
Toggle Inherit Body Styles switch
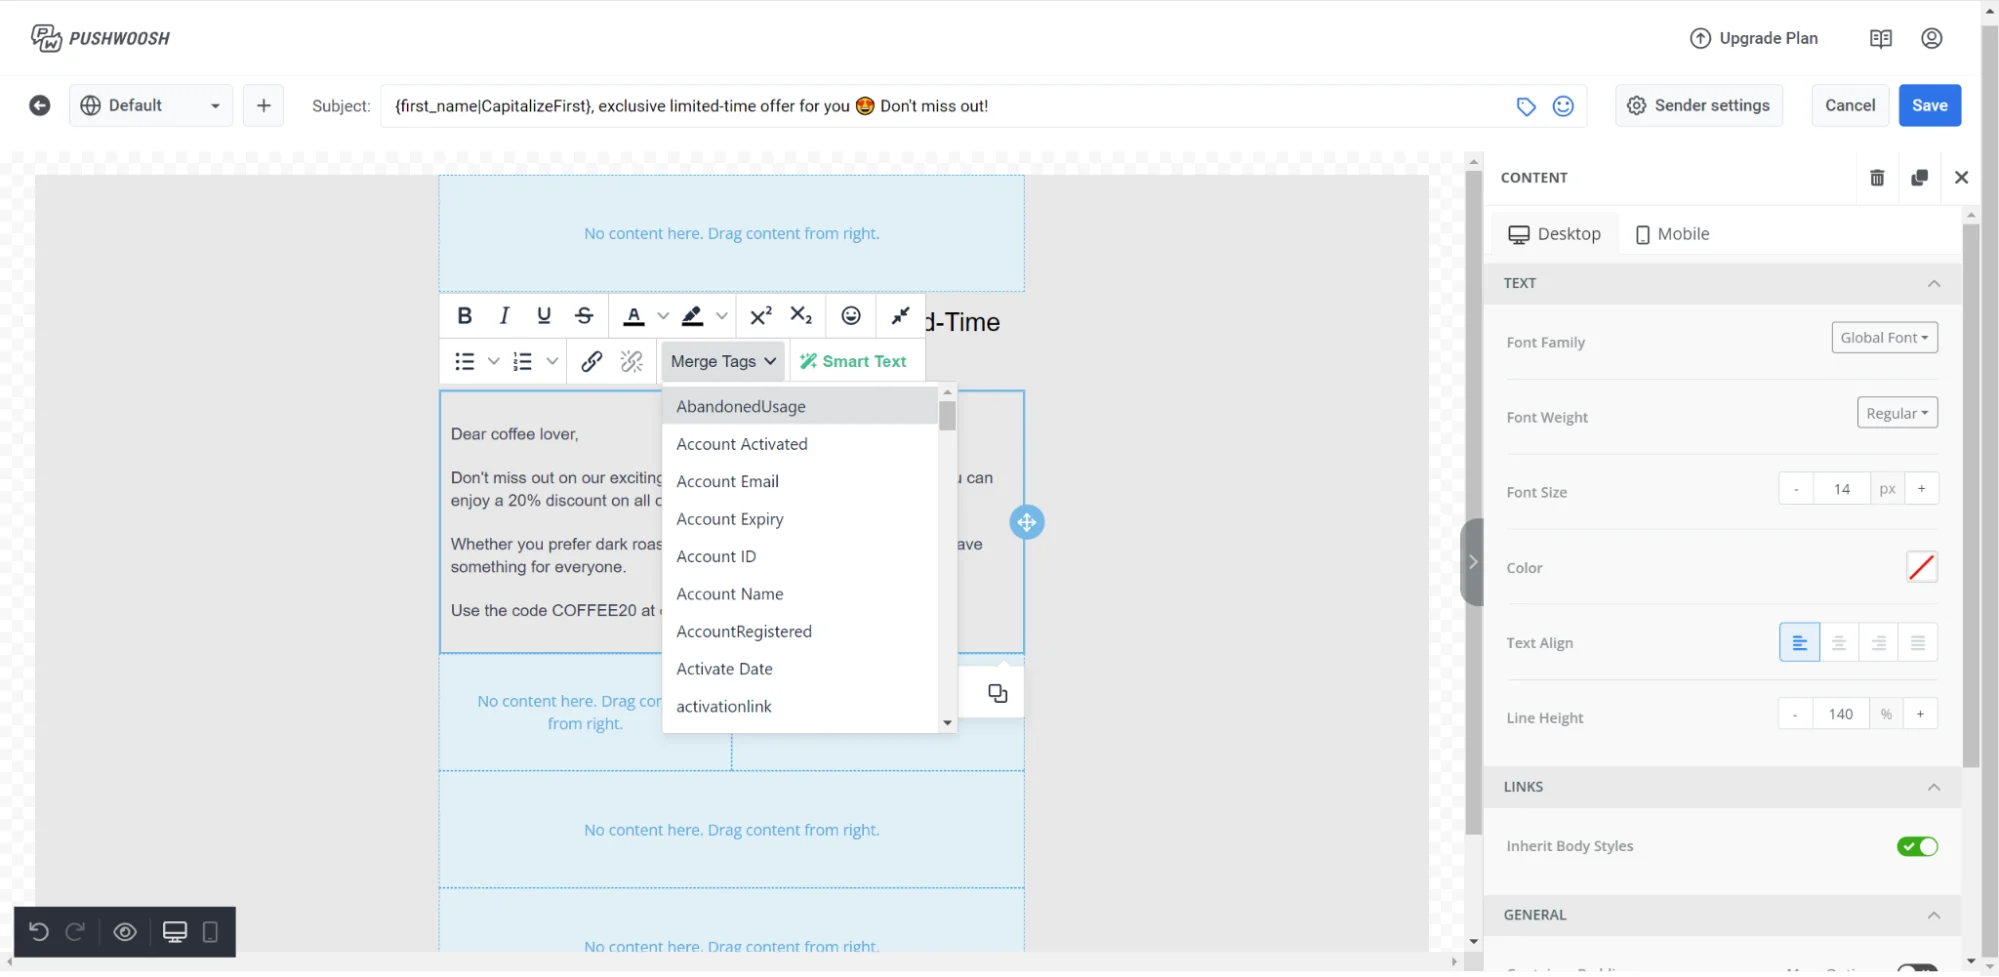point(1917,846)
